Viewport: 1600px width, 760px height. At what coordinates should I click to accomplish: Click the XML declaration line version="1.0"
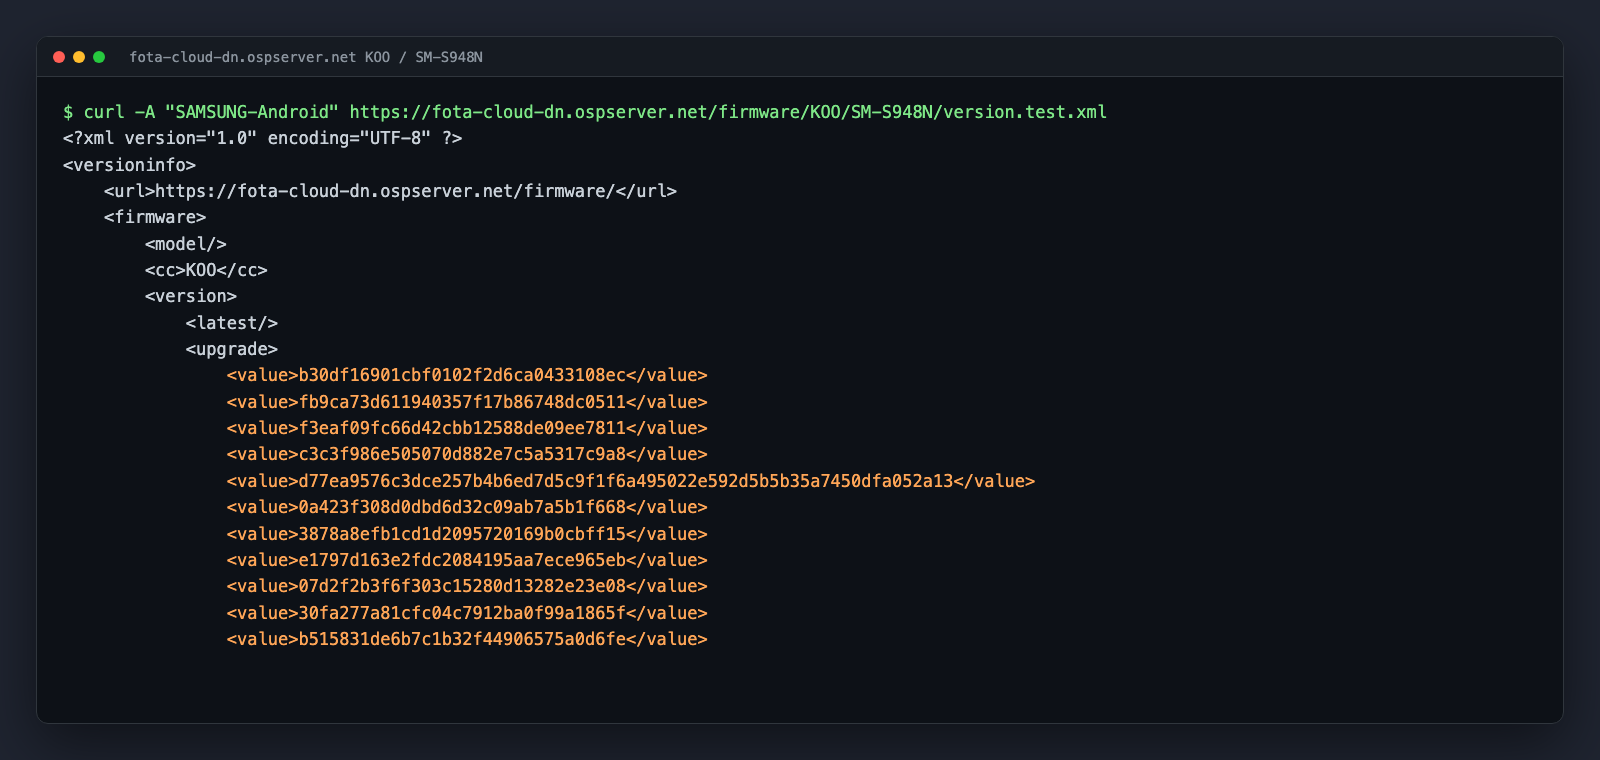coord(263,138)
